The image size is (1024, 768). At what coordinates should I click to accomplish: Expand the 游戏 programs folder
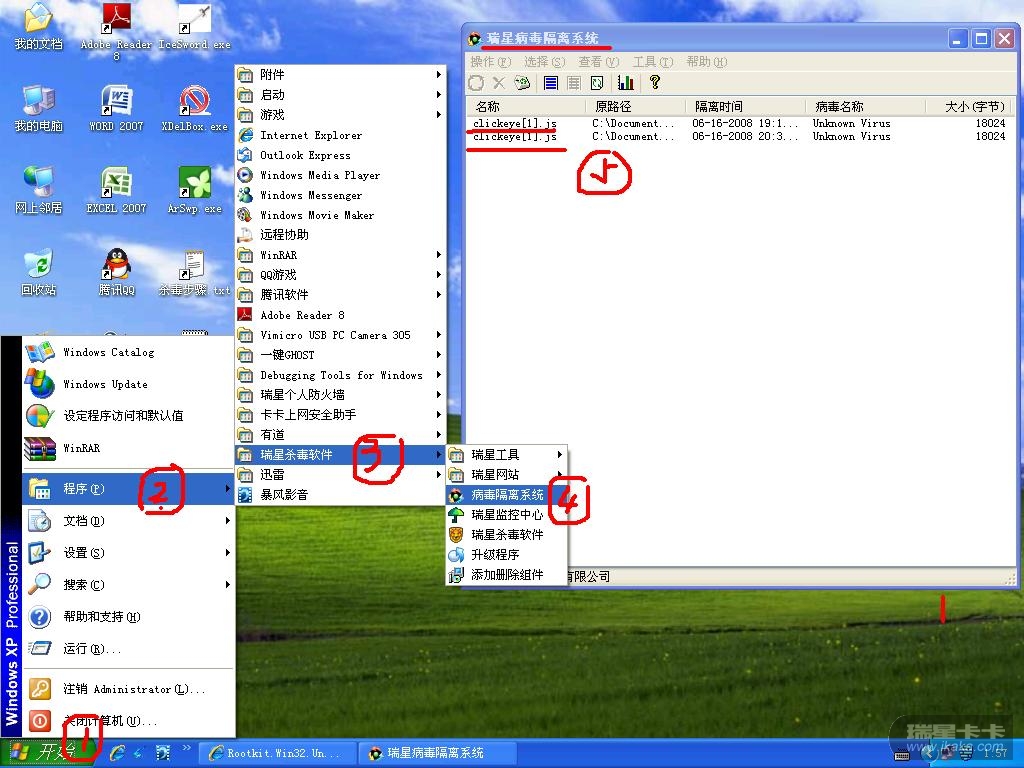[x=340, y=114]
